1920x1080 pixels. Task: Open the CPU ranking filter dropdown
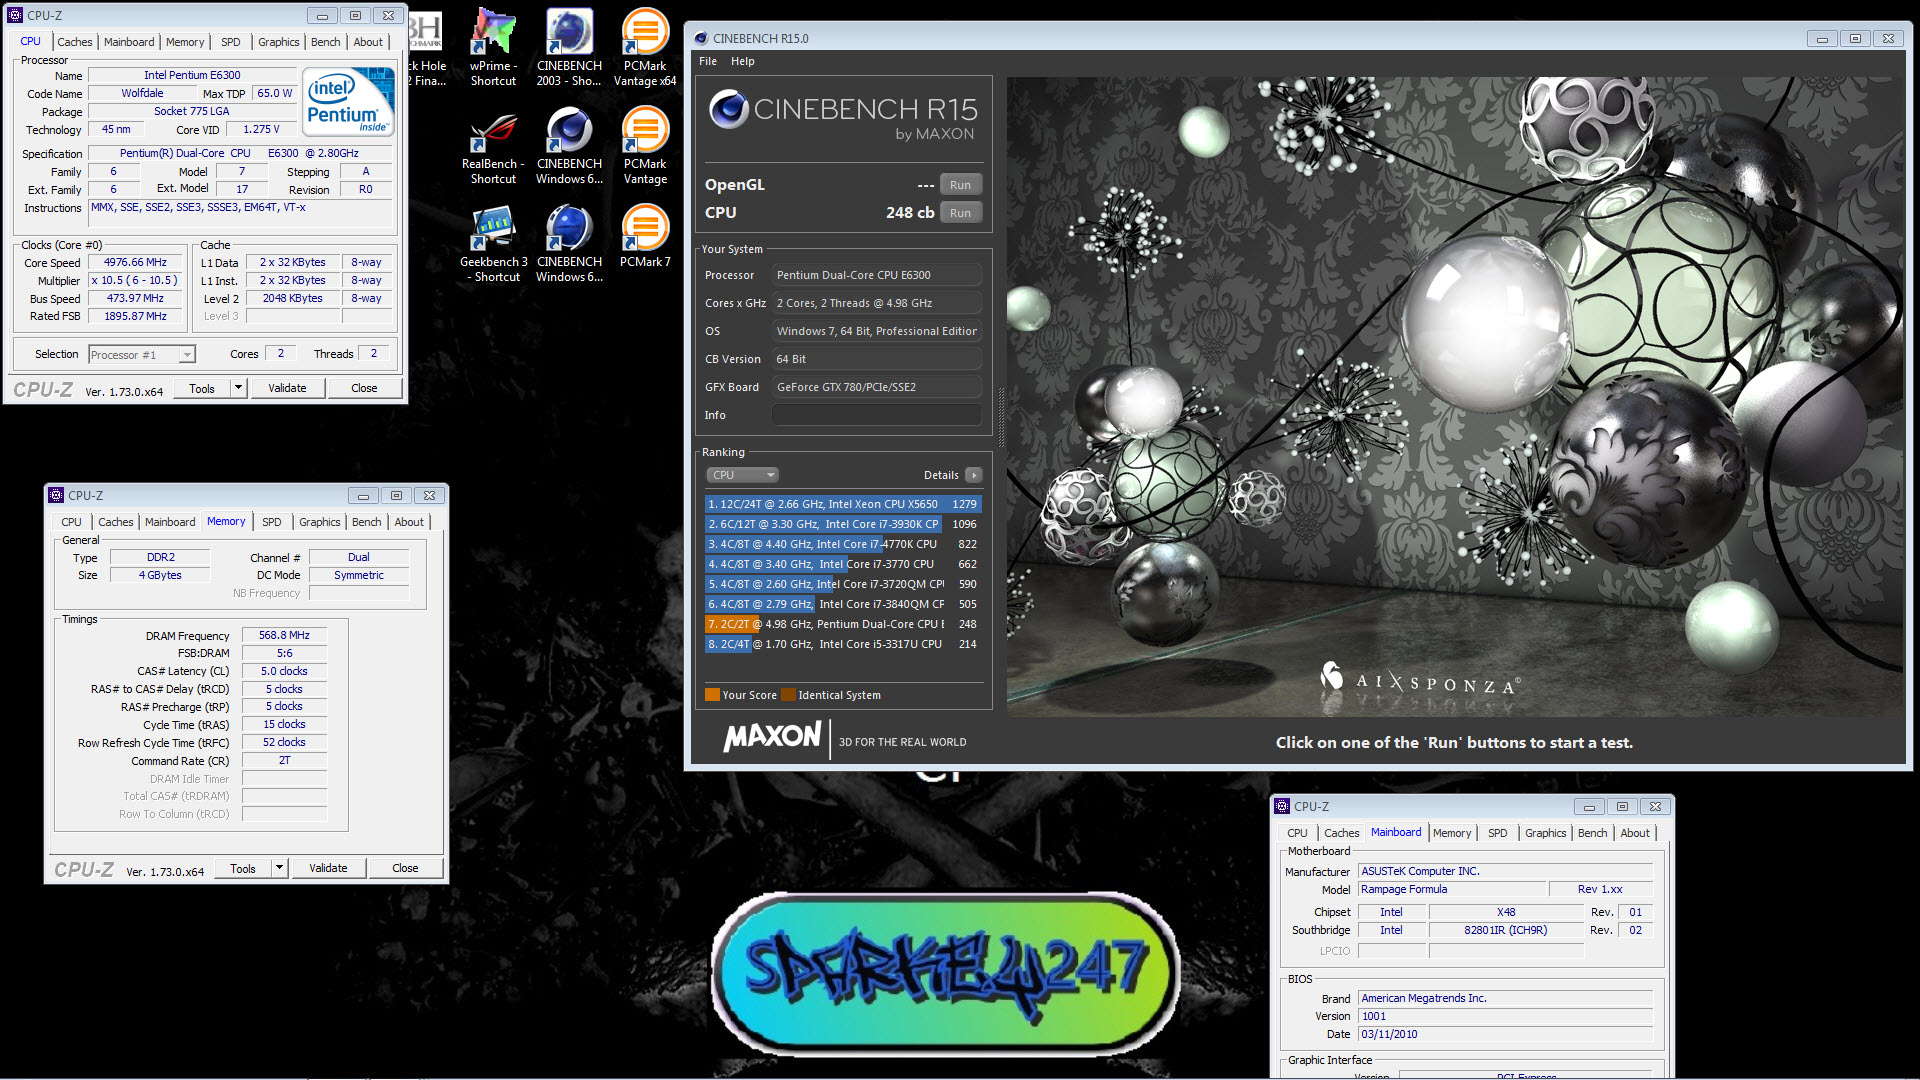[x=742, y=475]
